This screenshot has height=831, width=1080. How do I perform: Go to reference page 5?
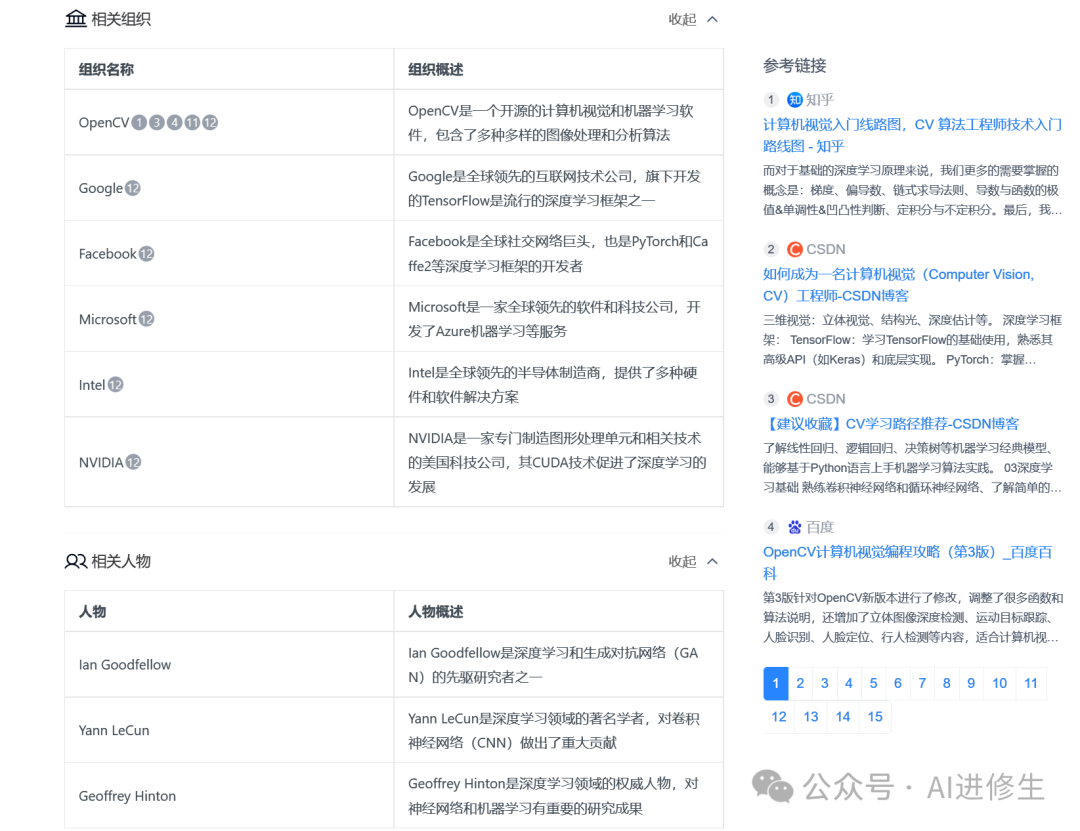point(873,683)
